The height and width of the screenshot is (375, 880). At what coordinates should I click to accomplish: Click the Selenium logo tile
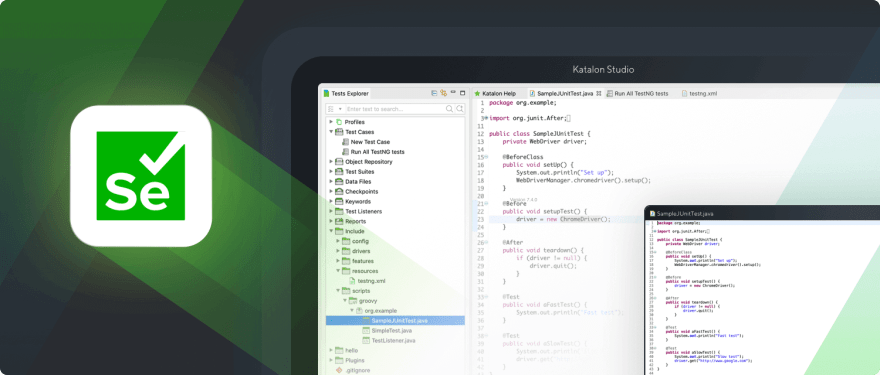pyautogui.click(x=141, y=176)
